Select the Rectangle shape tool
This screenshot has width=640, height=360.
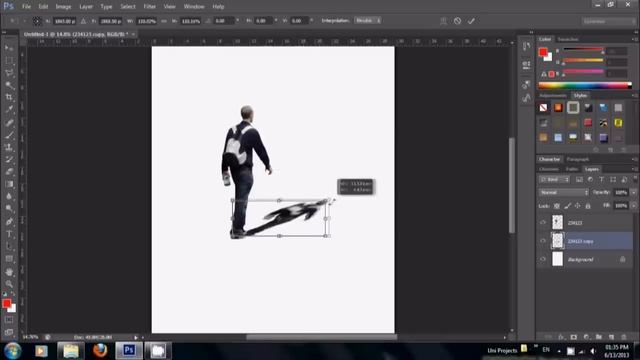(9, 258)
